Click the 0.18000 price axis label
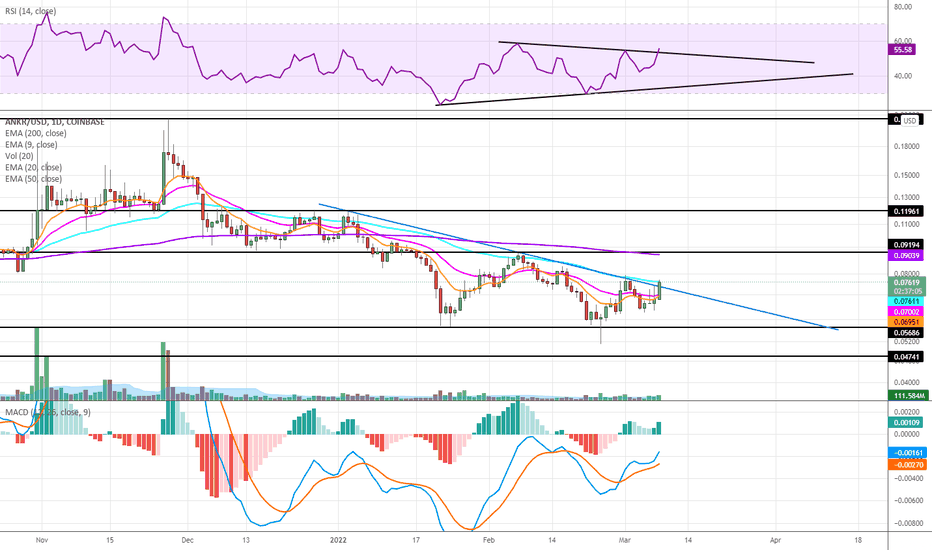This screenshot has height=550, width=932. click(x=906, y=146)
